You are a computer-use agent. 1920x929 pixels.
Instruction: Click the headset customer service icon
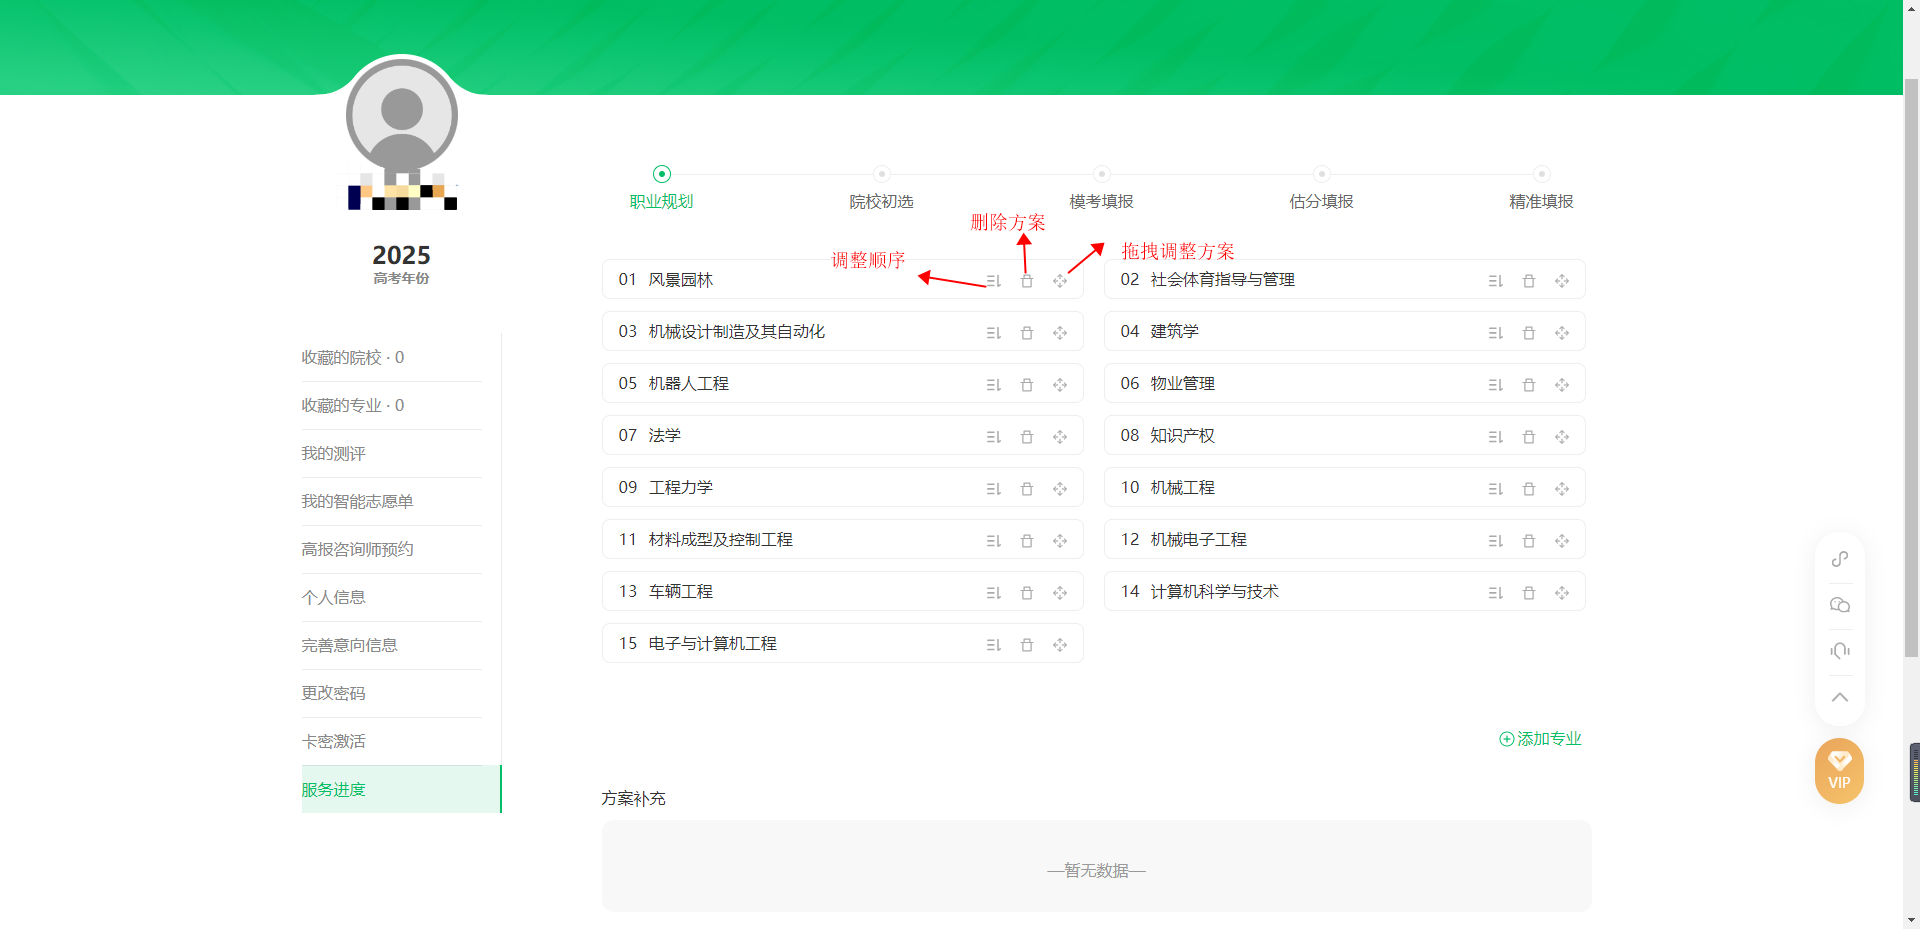[1840, 650]
